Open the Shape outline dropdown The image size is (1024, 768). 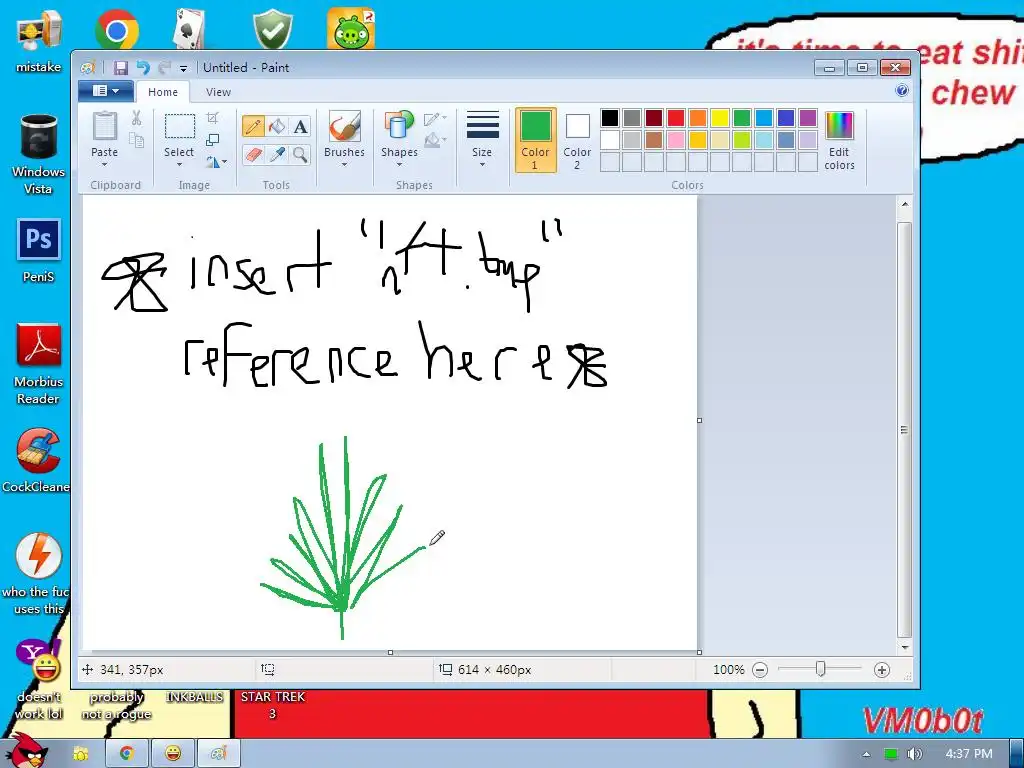pyautogui.click(x=435, y=119)
